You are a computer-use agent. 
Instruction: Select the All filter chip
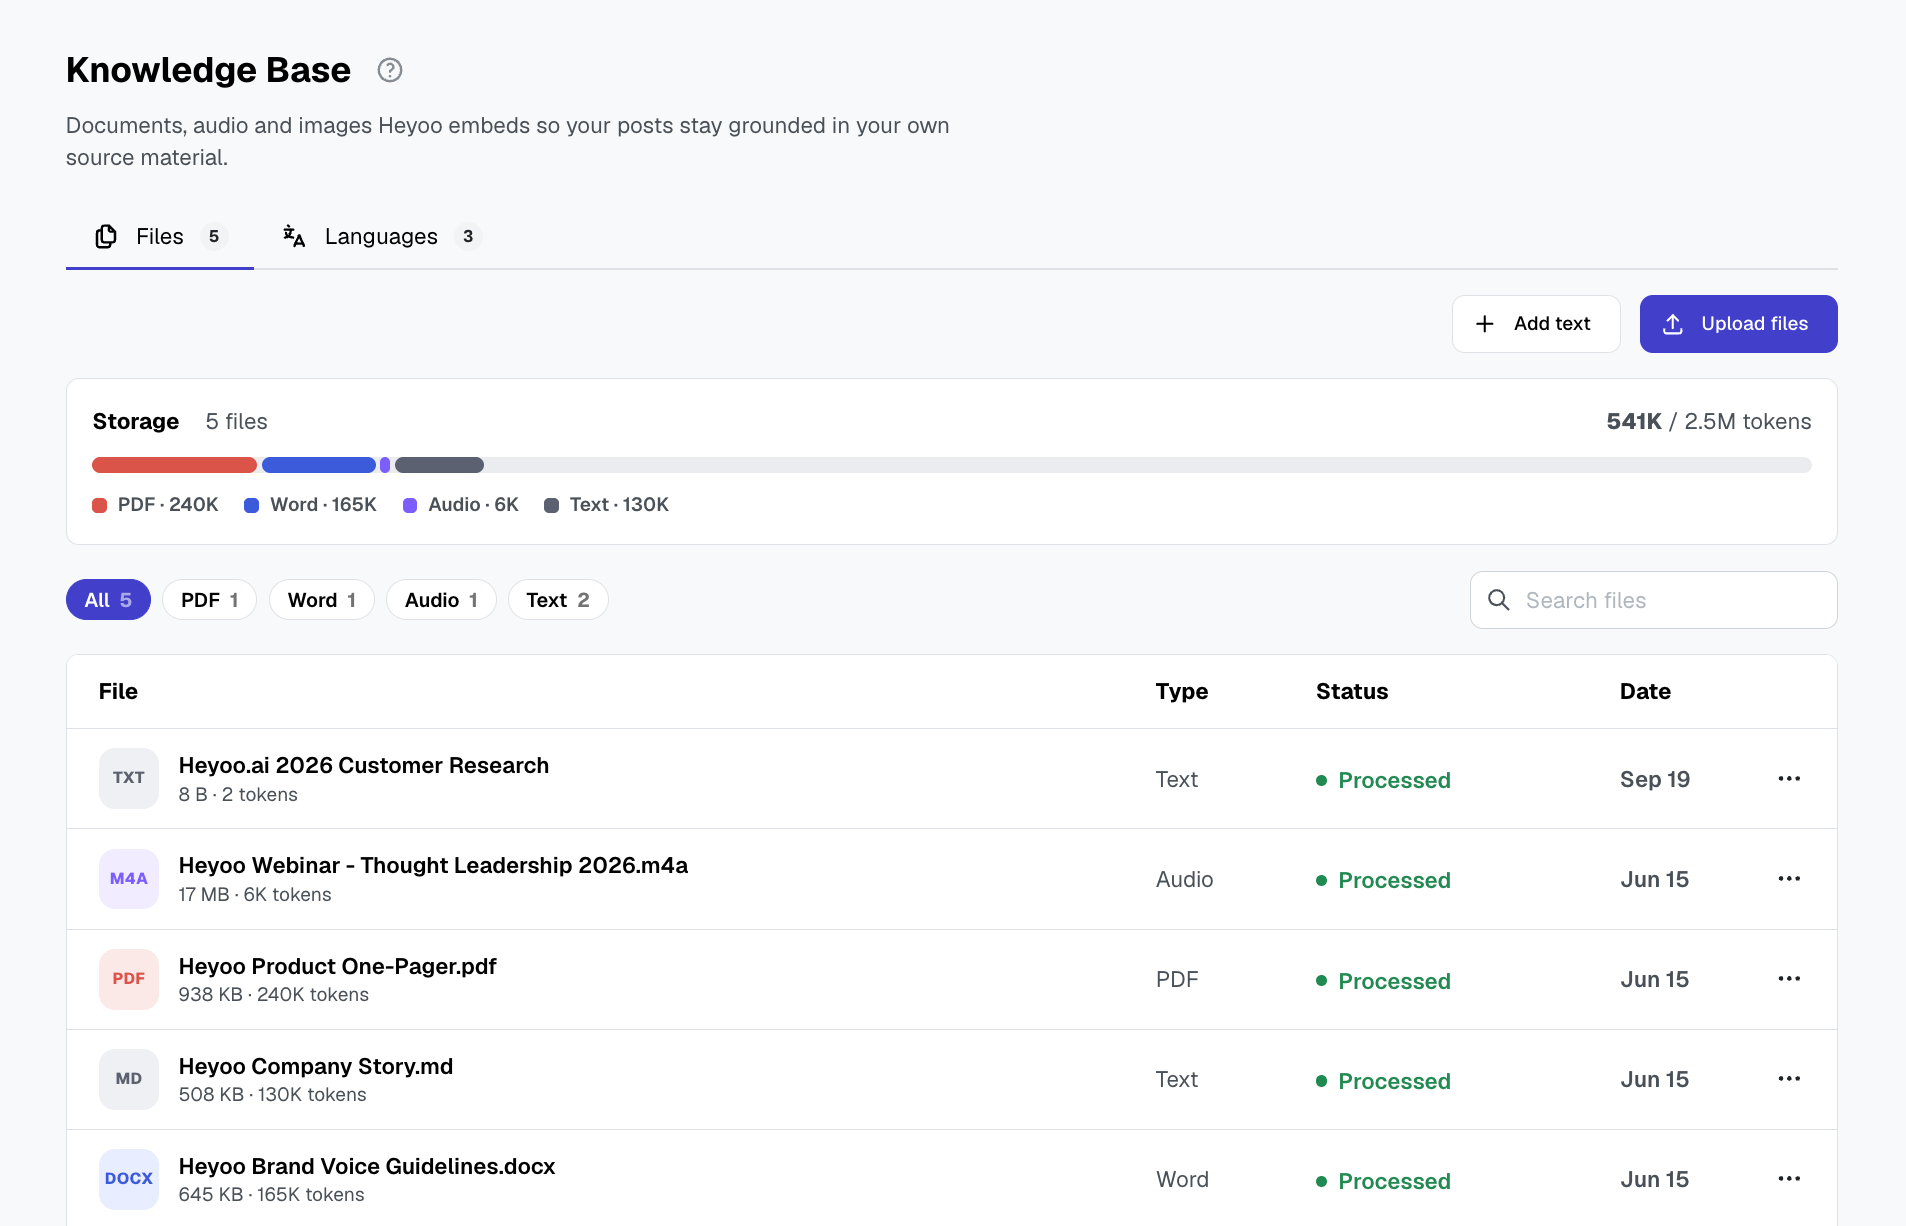click(x=108, y=600)
